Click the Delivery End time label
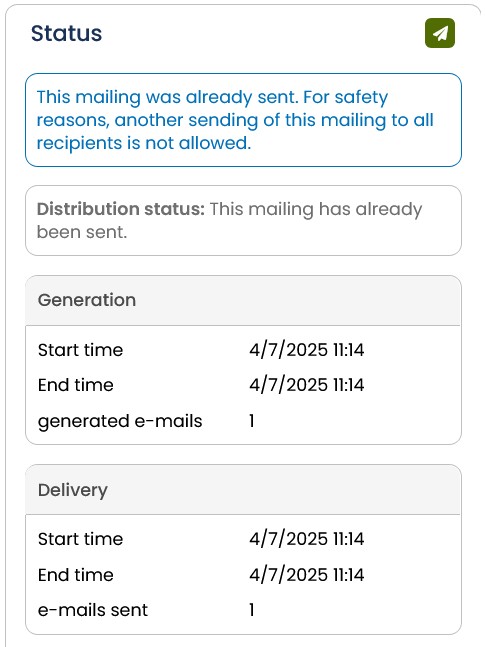Image resolution: width=485 pixels, height=647 pixels. pos(76,575)
